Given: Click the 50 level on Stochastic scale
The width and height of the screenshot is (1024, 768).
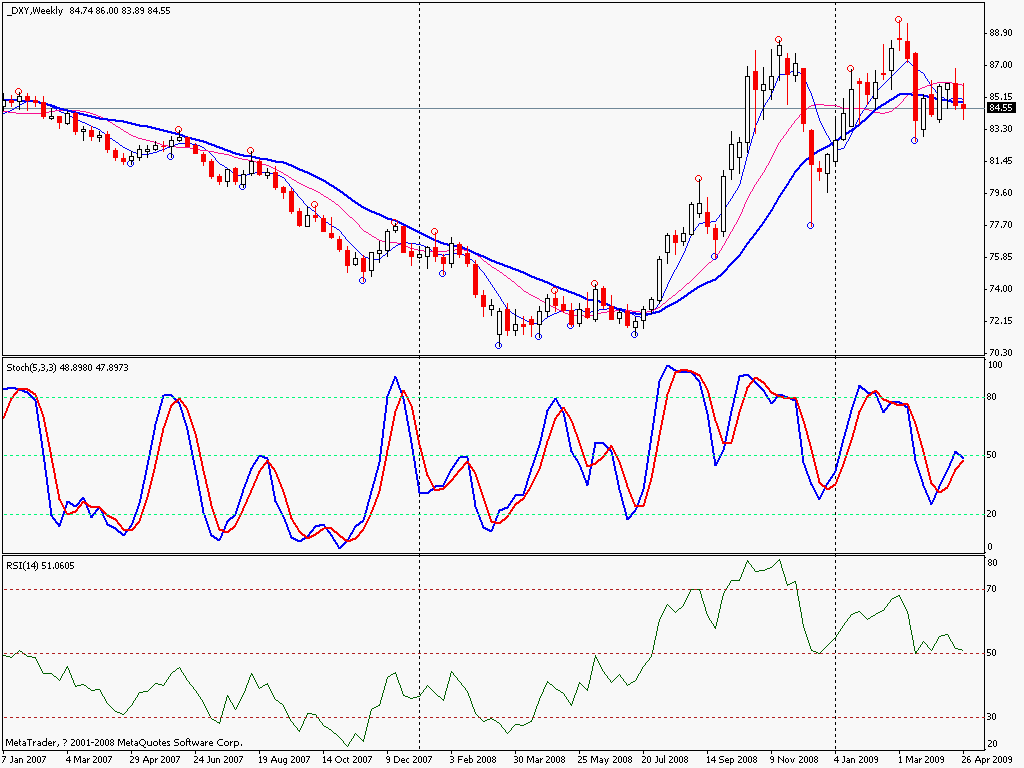Looking at the screenshot, I should (992, 455).
